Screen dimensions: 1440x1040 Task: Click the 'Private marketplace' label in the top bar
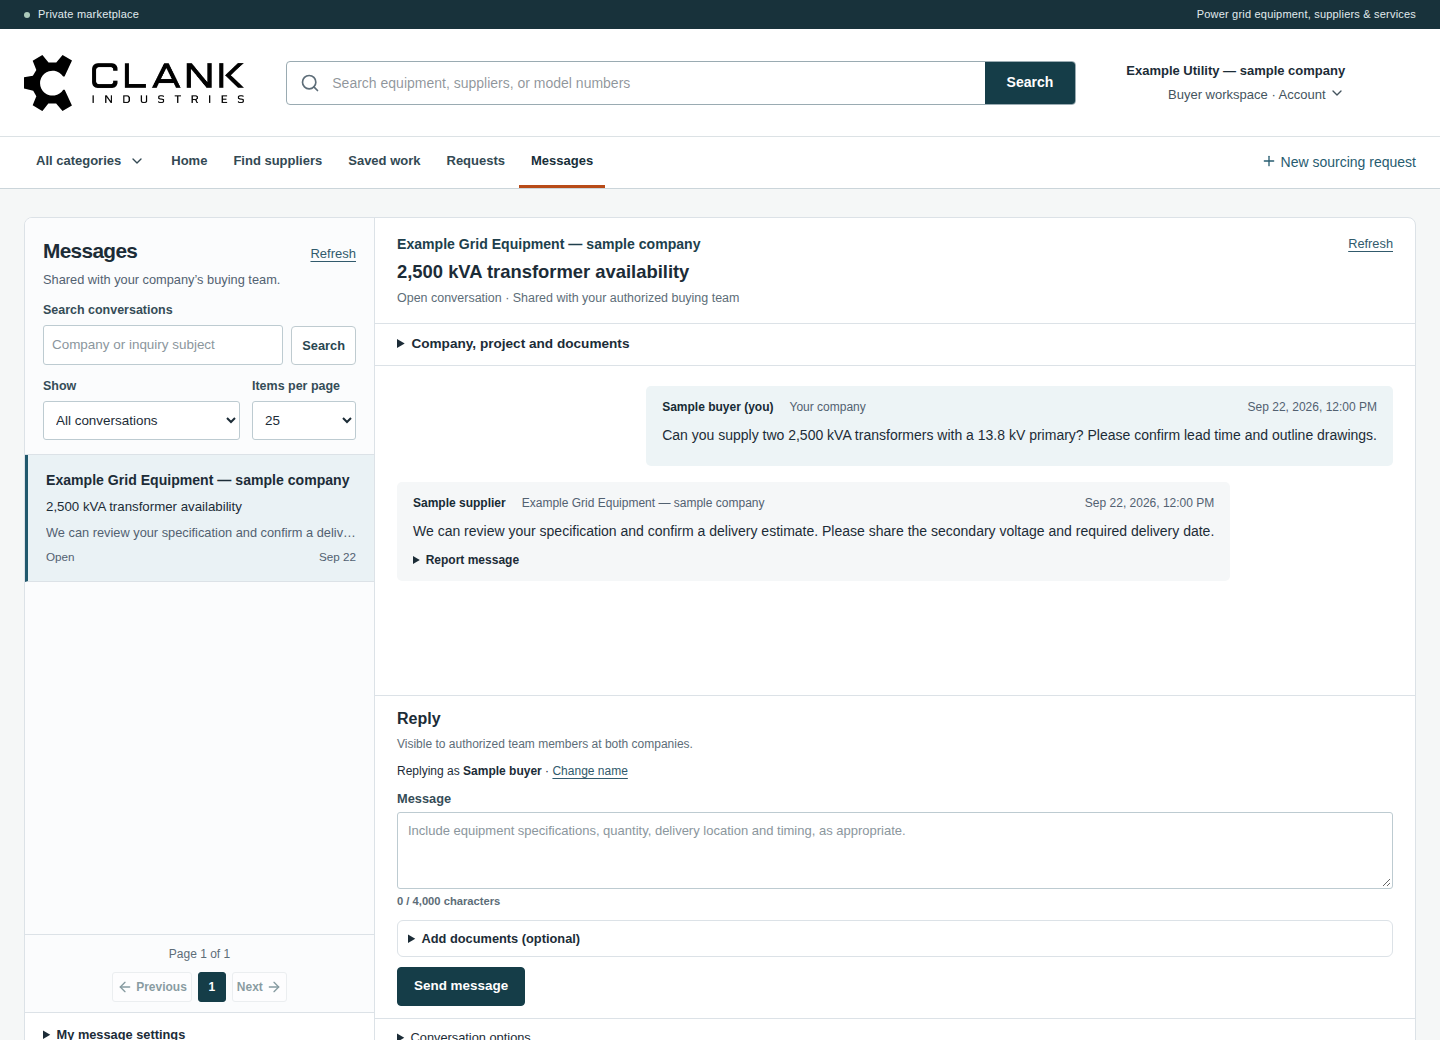pos(88,14)
